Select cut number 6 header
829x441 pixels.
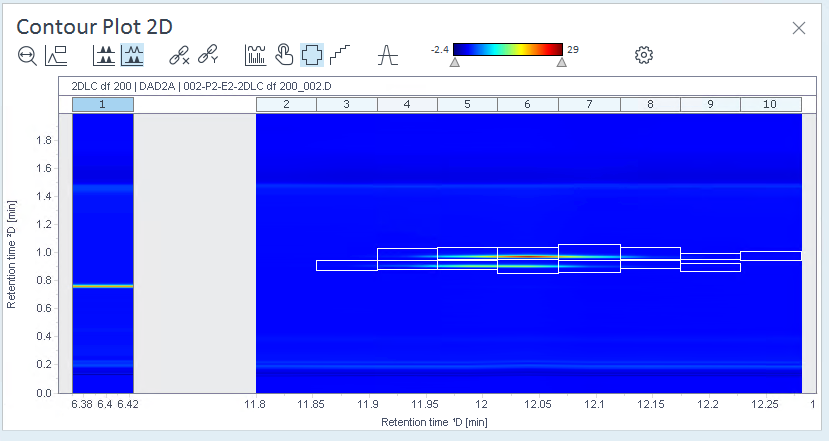528,104
